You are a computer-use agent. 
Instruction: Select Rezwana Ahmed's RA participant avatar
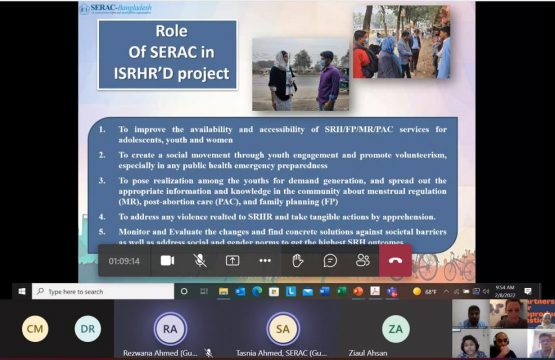[170, 329]
